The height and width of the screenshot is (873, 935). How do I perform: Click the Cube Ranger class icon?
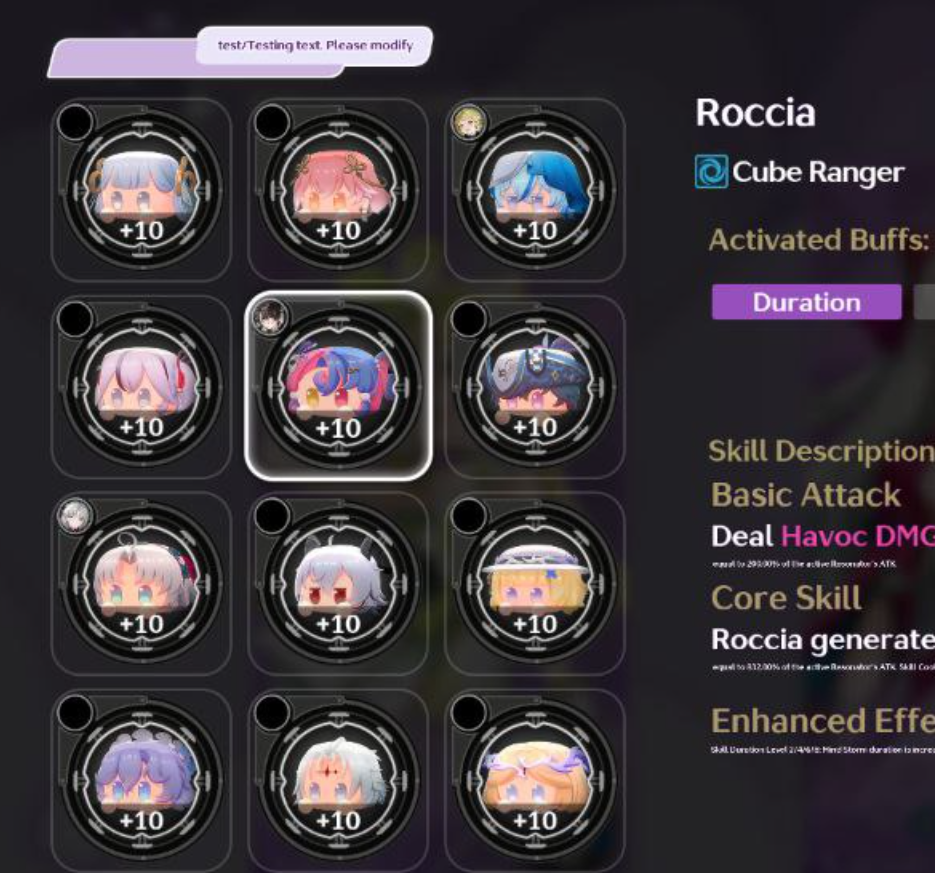tap(711, 172)
